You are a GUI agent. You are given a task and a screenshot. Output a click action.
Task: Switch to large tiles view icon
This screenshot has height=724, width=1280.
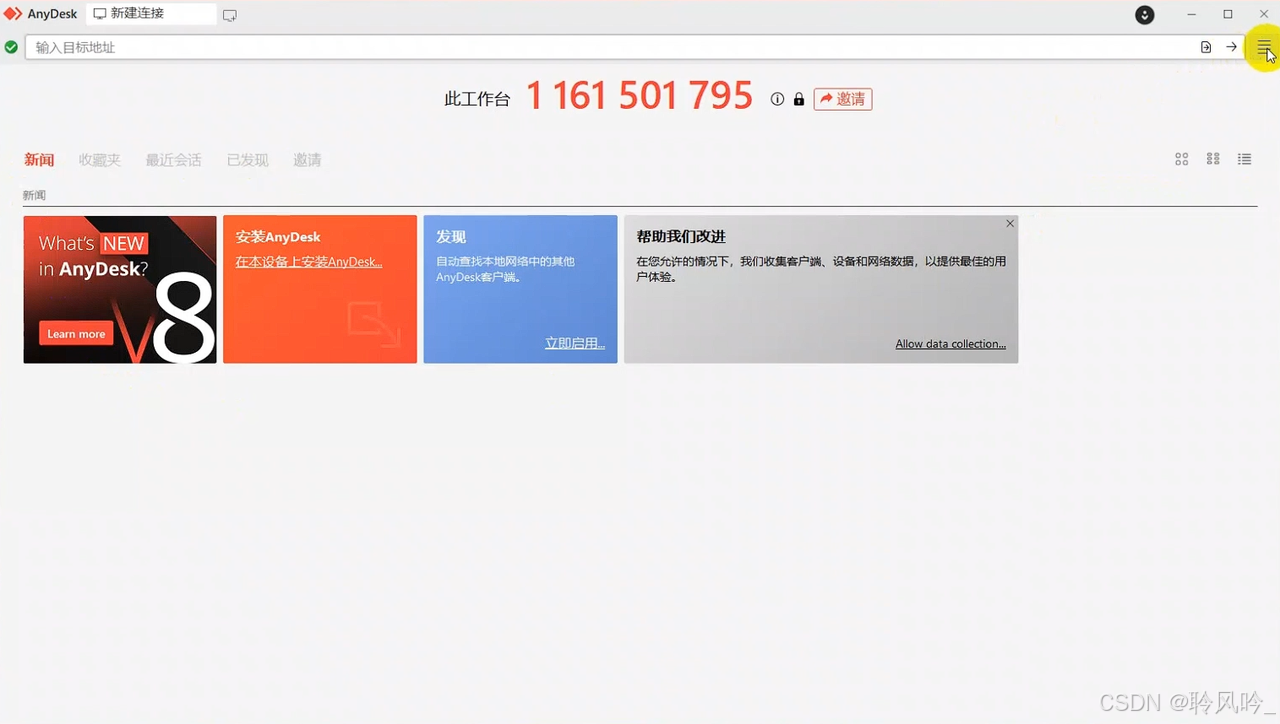(x=1181, y=159)
